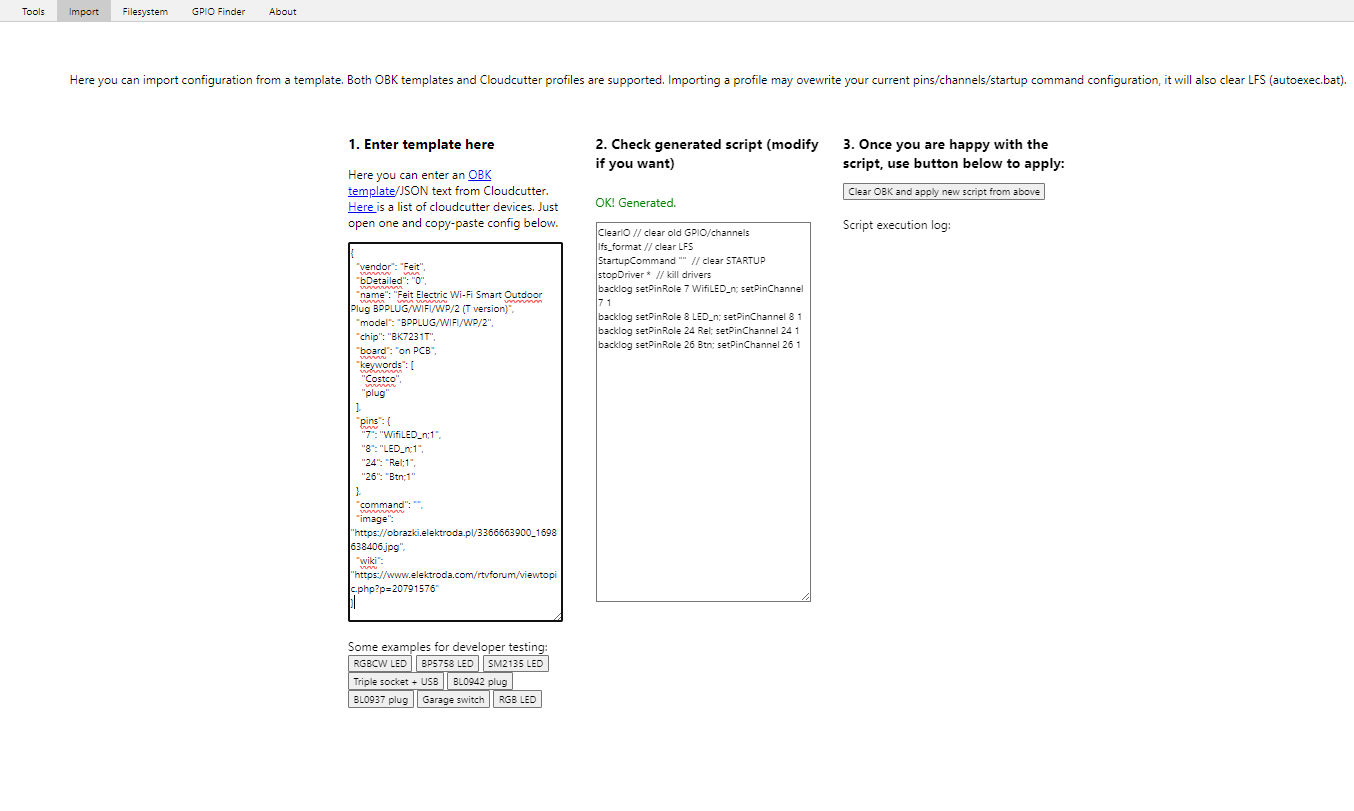Click the '"board": "on PCB"' line
Viewport: 1354px width, 811px height.
click(396, 351)
